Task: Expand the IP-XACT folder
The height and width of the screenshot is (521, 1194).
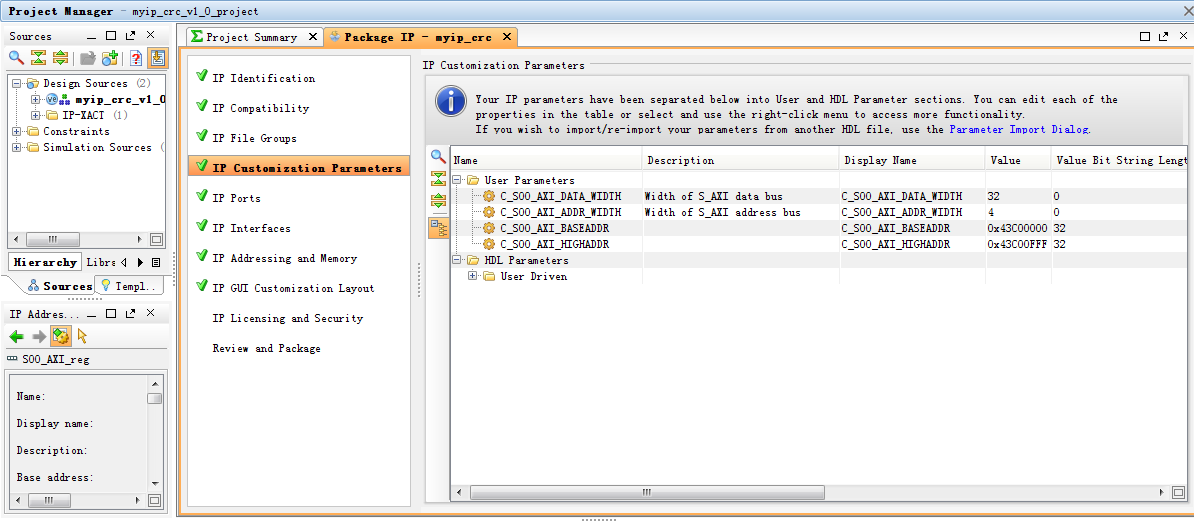Action: click(x=35, y=115)
